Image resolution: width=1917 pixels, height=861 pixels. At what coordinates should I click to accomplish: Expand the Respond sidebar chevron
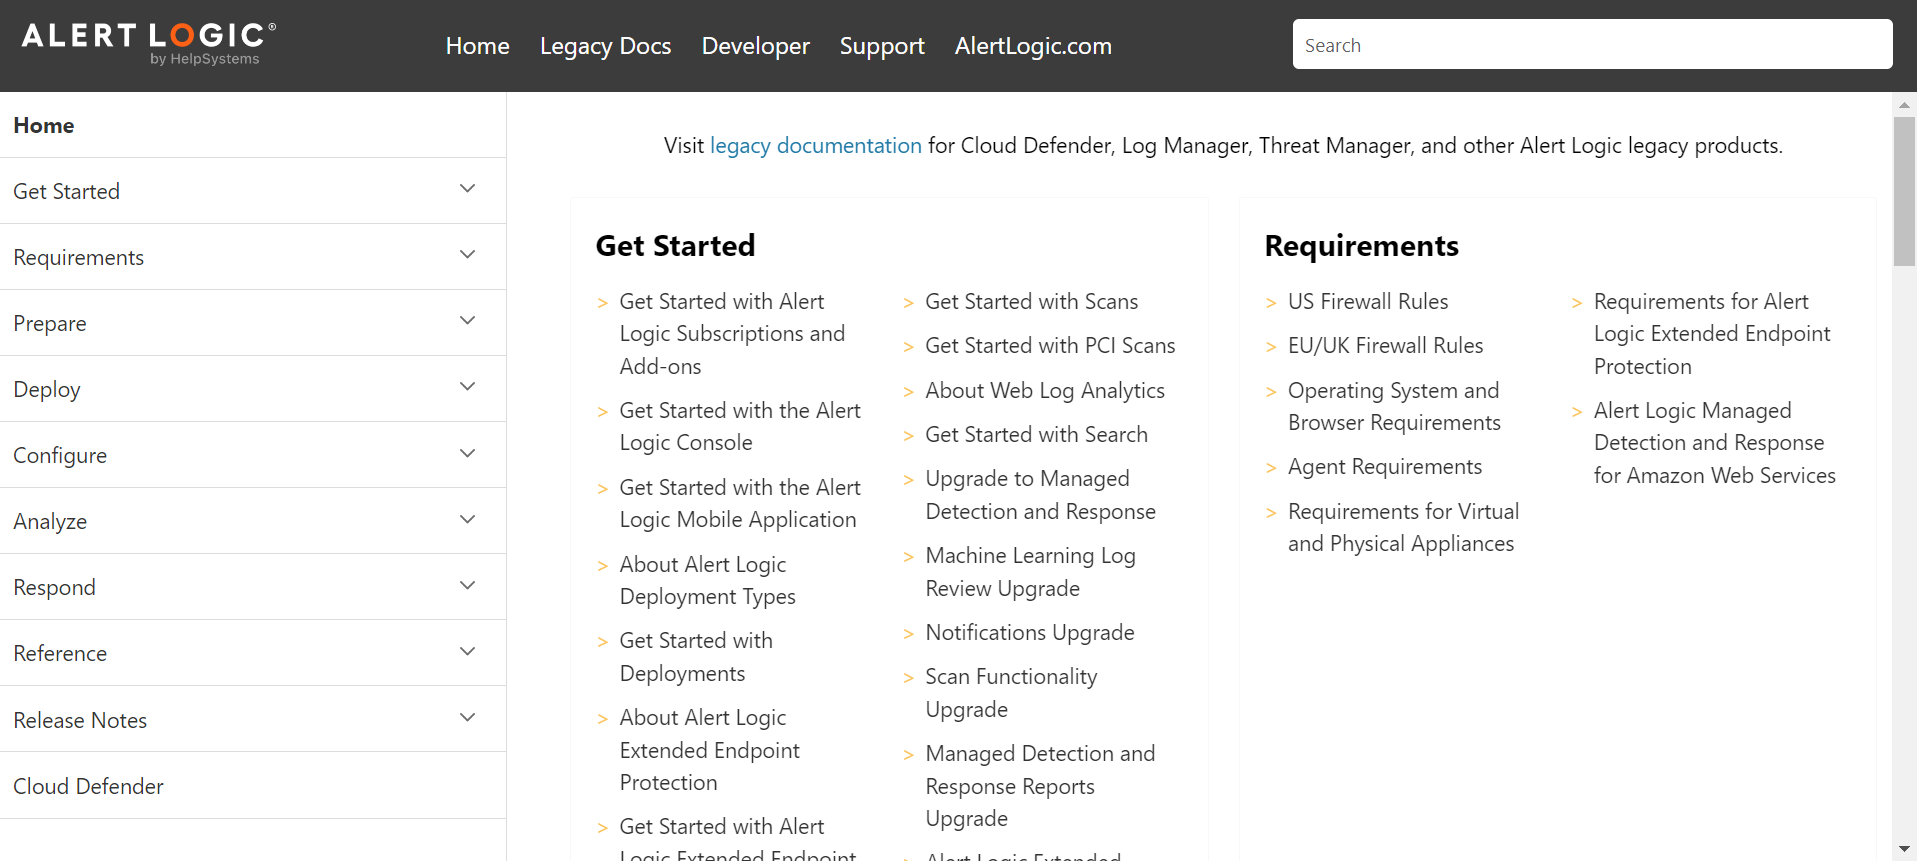[x=467, y=585]
